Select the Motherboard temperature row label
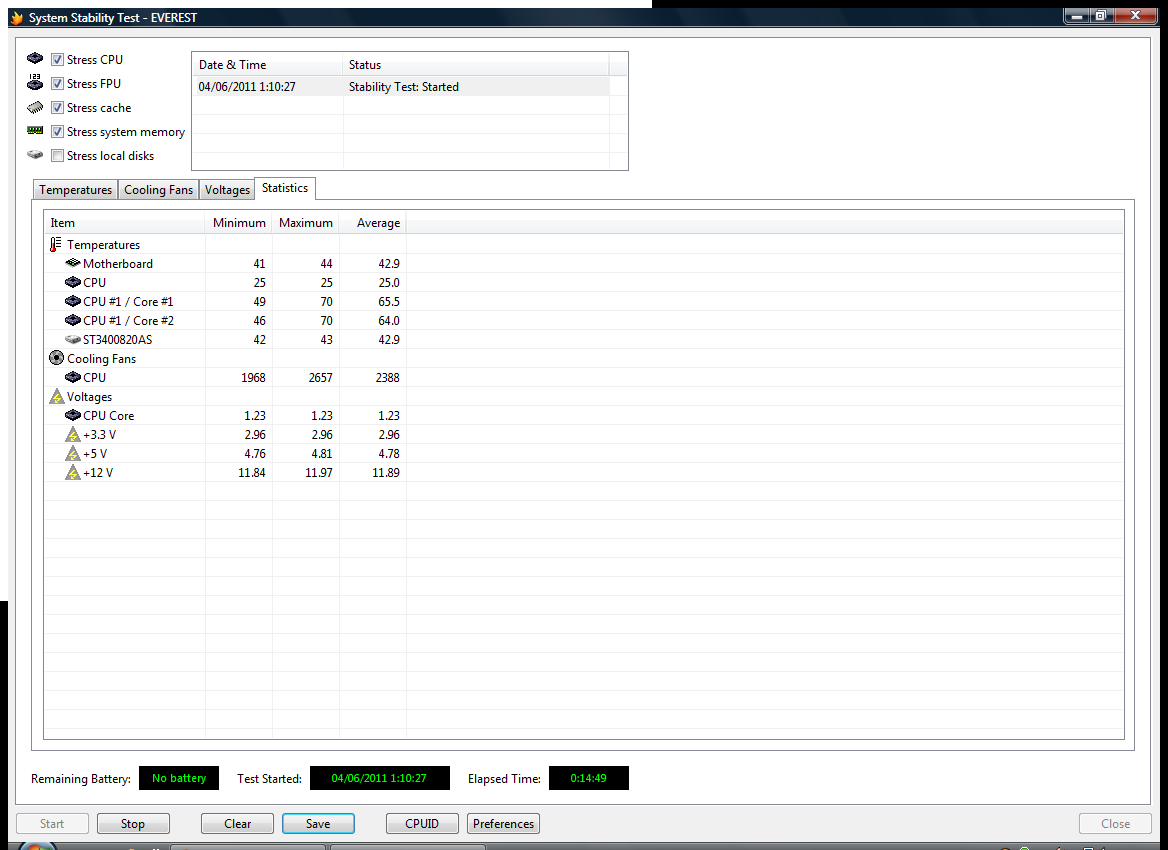Viewport: 1168px width, 850px height. coord(118,264)
